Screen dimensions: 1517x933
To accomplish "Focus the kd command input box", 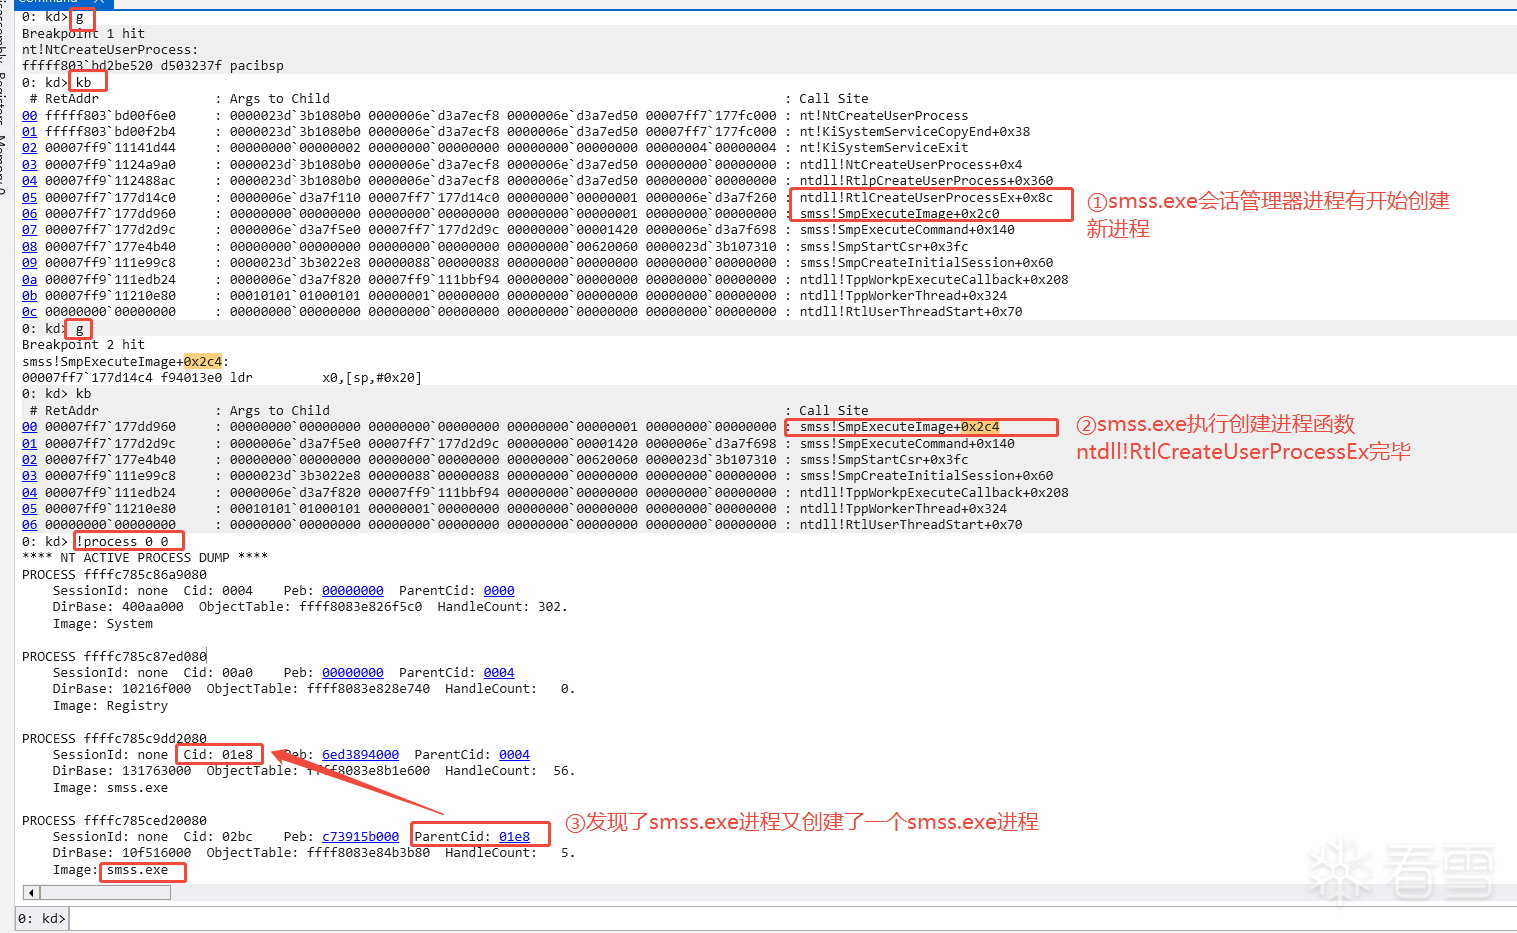I will 792,918.
